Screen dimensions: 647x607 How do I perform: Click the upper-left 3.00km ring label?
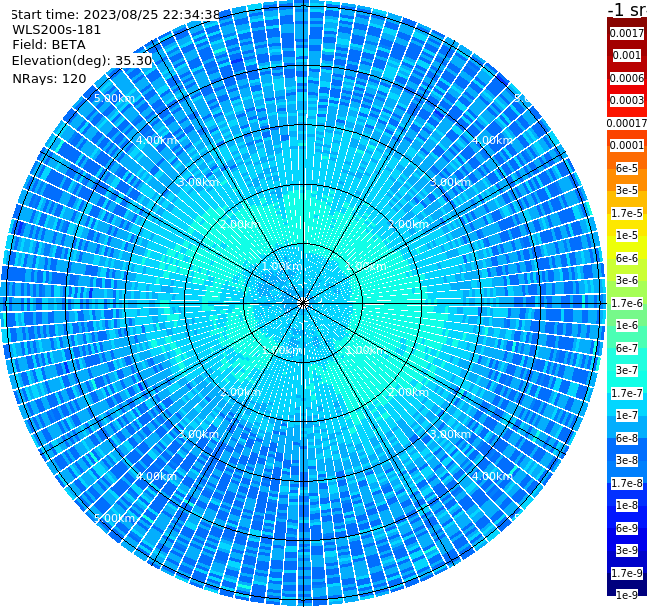tap(198, 182)
